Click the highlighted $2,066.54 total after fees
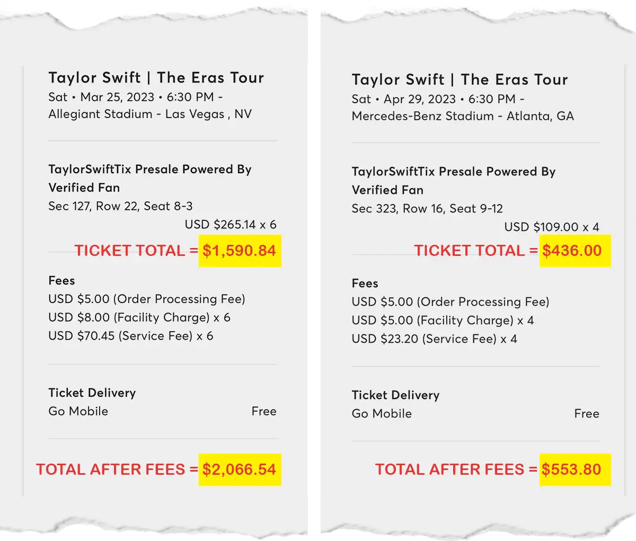Screen dimensions: 636x541 [240, 469]
